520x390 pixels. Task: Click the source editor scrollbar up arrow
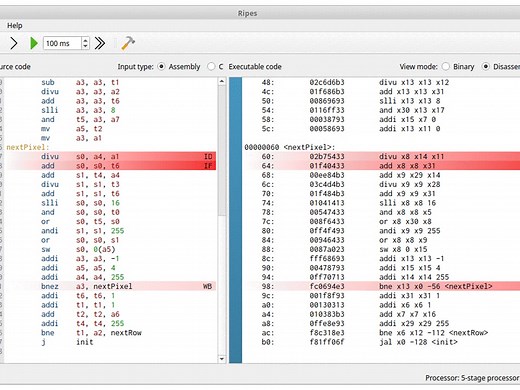tap(222, 81)
